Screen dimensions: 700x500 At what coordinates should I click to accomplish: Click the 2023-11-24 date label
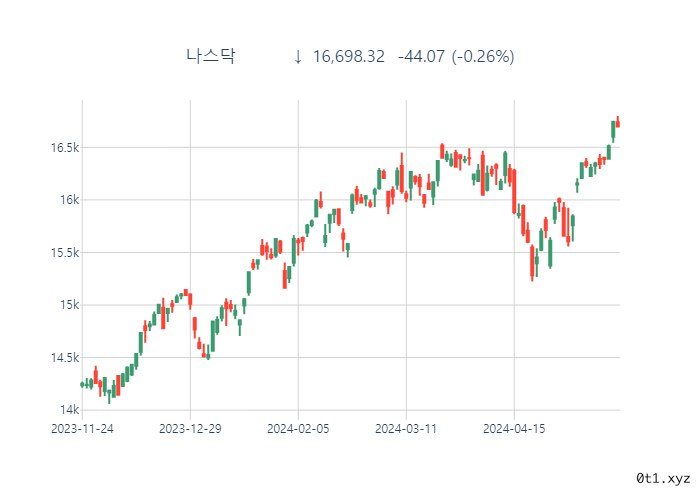click(x=82, y=429)
